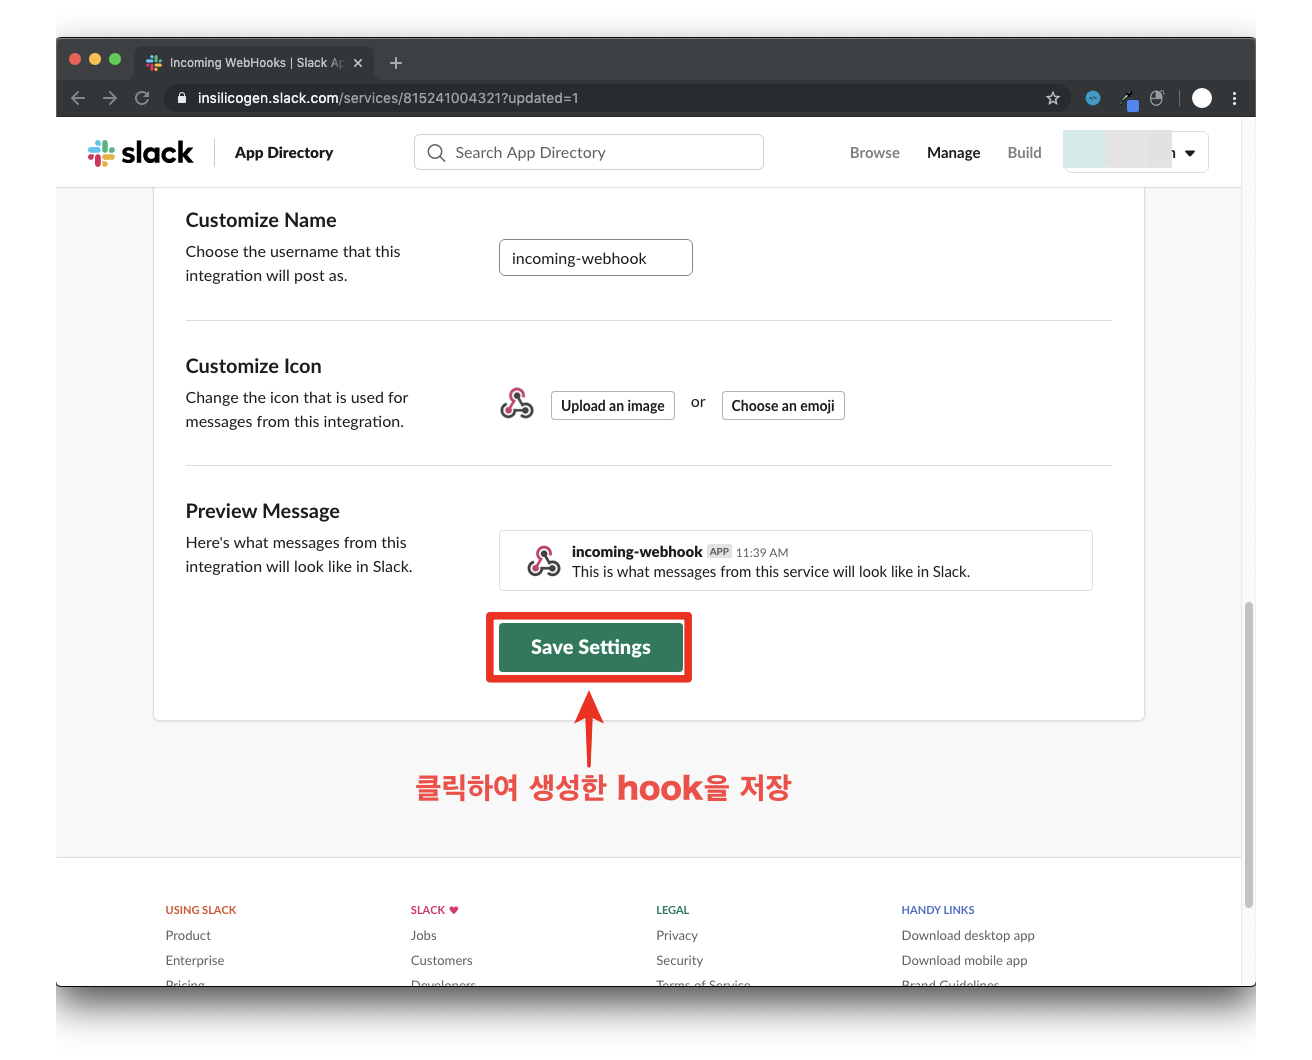
Task: Close the Incoming WebHooks tab
Action: [x=358, y=63]
